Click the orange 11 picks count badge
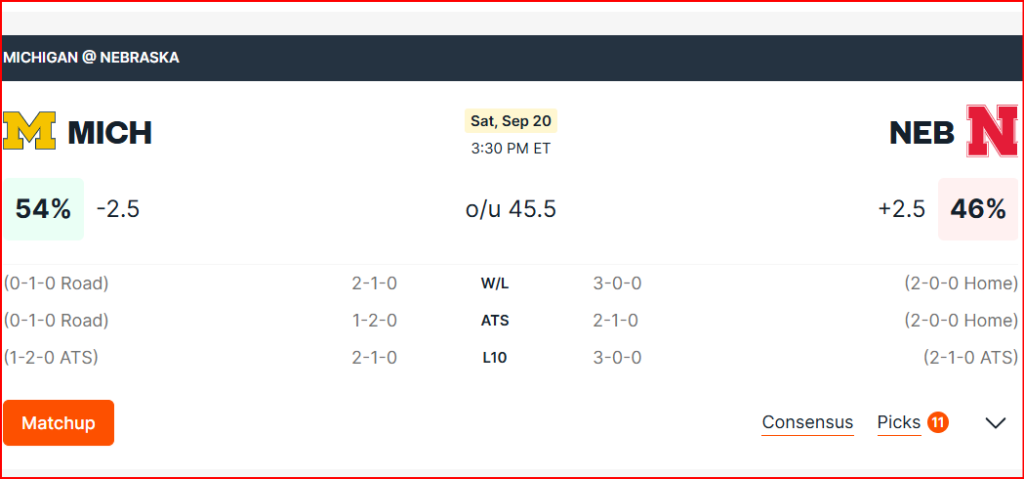1024x479 pixels. point(937,423)
